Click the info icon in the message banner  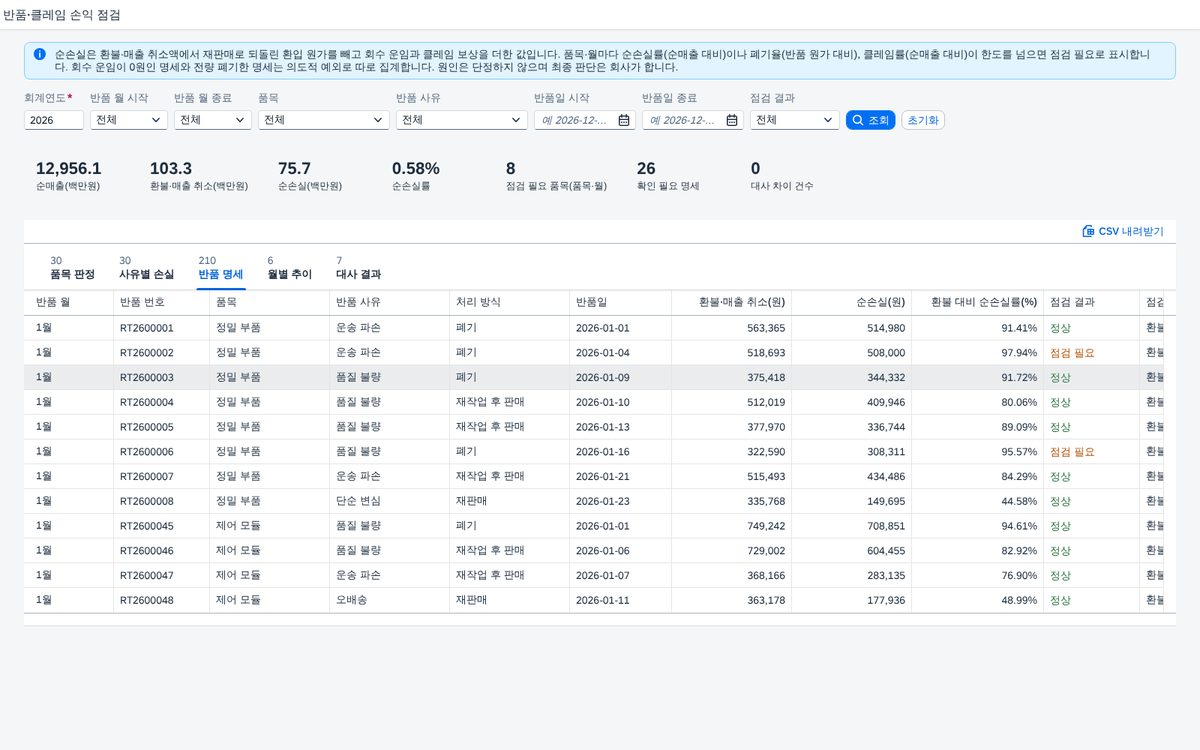point(39,54)
